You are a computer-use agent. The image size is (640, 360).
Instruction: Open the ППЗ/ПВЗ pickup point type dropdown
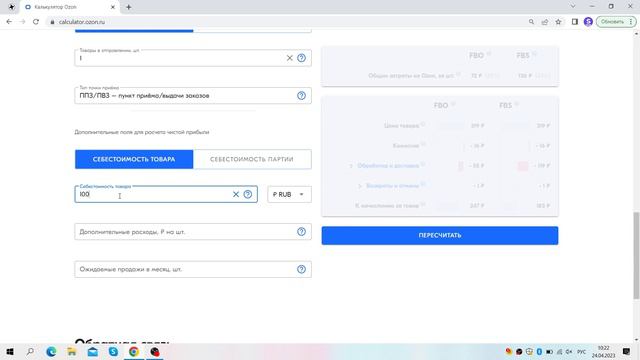[193, 96]
